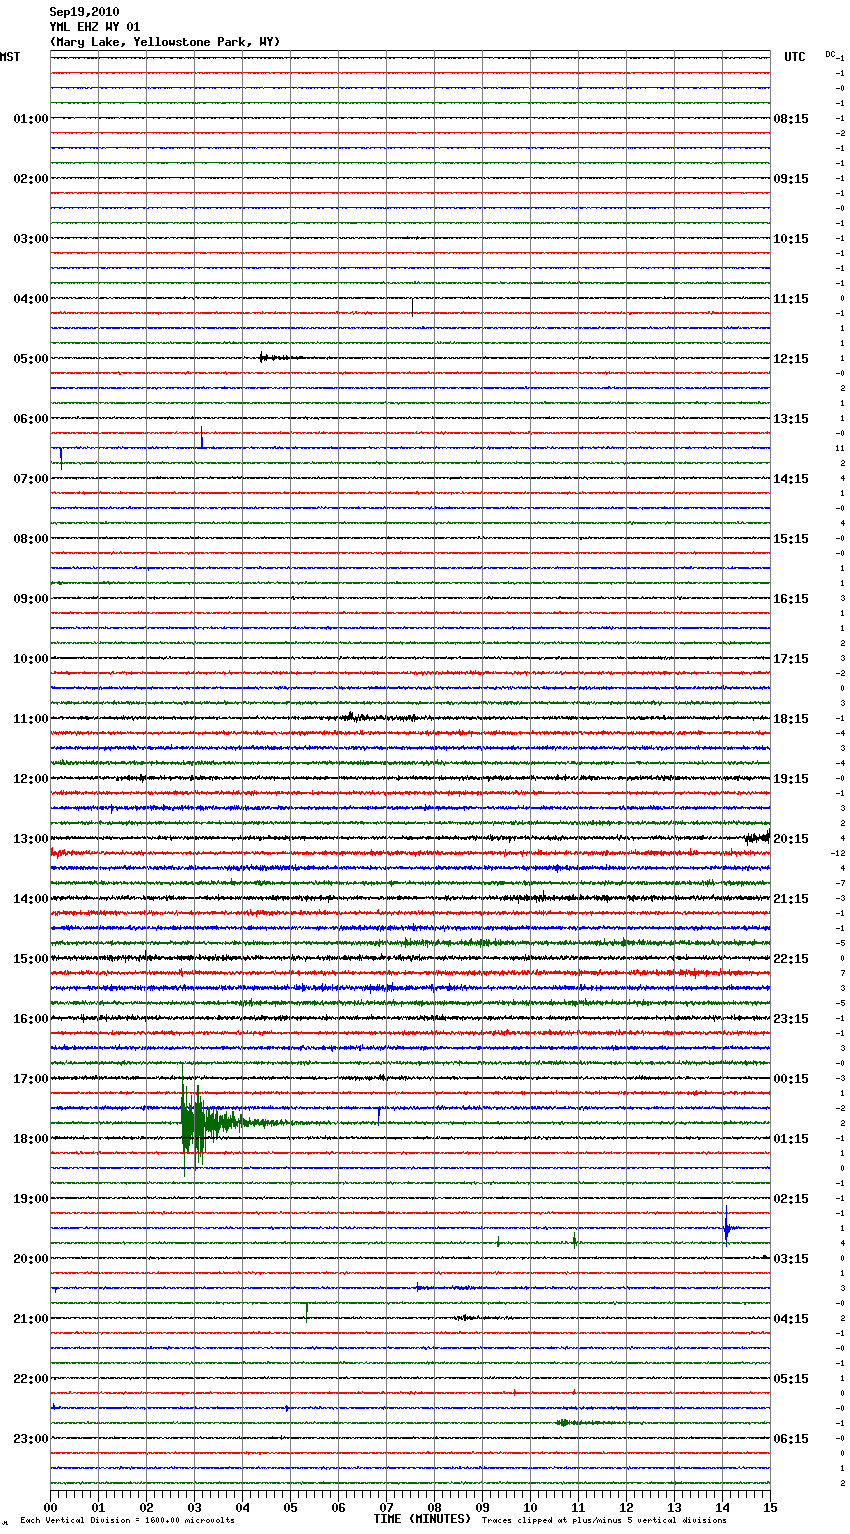Screen dimensions: 850x1534
Task: Click the DC value 11 in right column
Action: coord(840,449)
